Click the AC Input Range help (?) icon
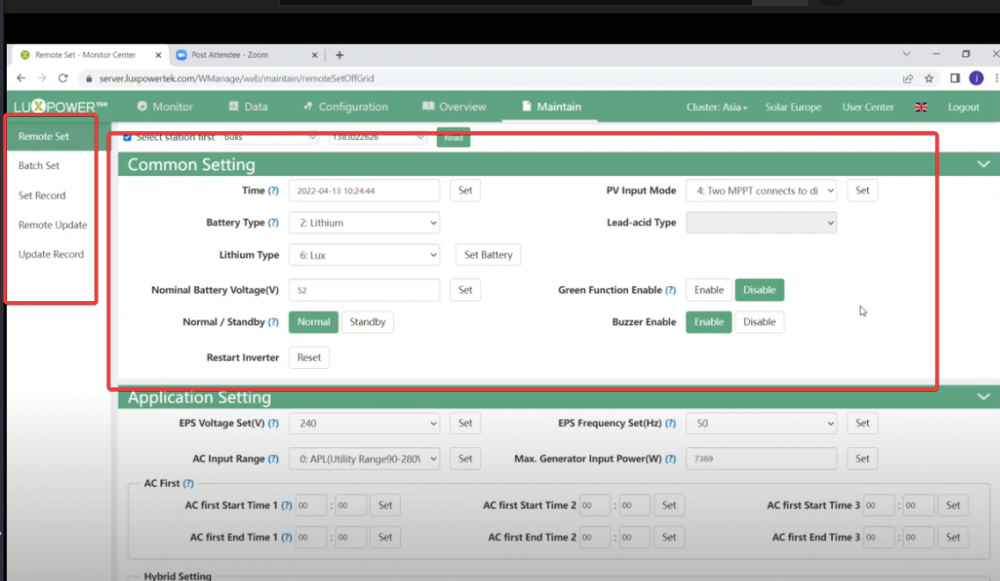Image resolution: width=1000 pixels, height=581 pixels. [x=273, y=459]
